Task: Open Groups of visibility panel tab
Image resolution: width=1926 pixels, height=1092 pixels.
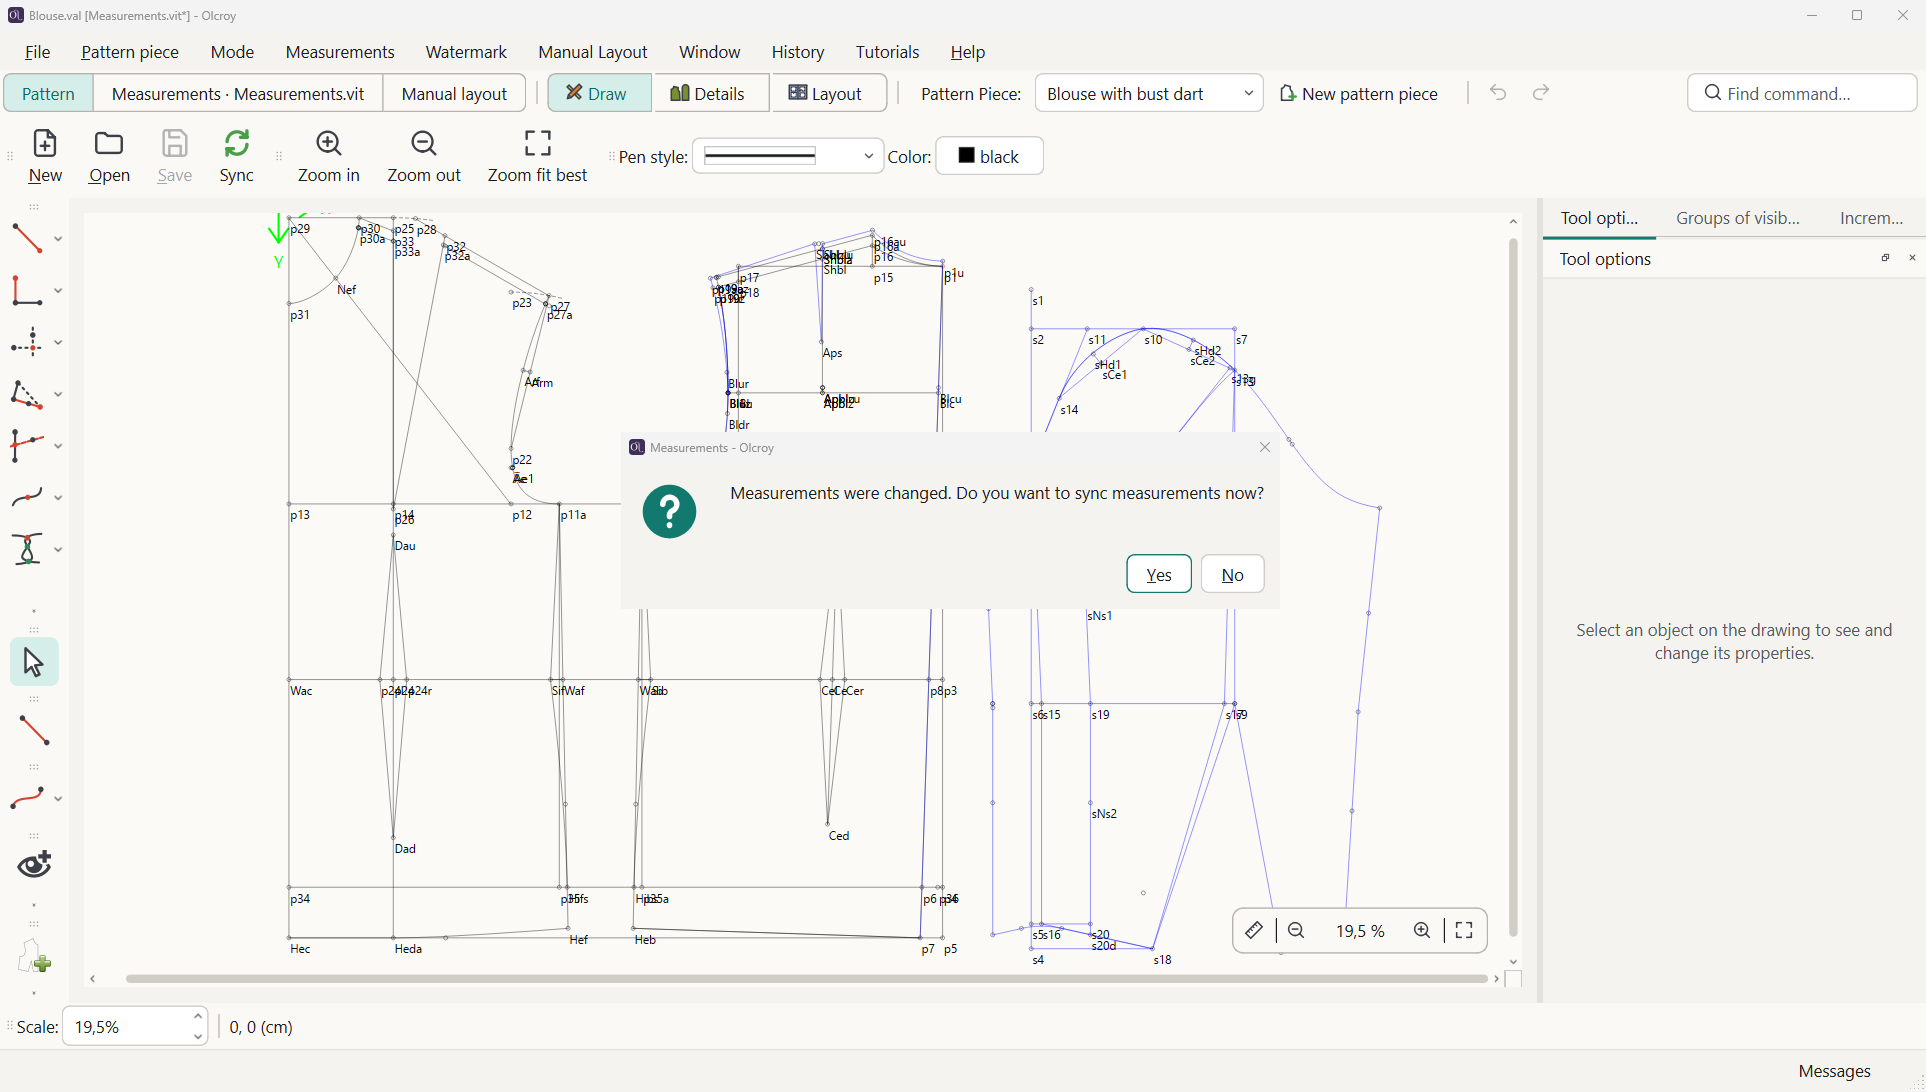Action: click(x=1737, y=218)
